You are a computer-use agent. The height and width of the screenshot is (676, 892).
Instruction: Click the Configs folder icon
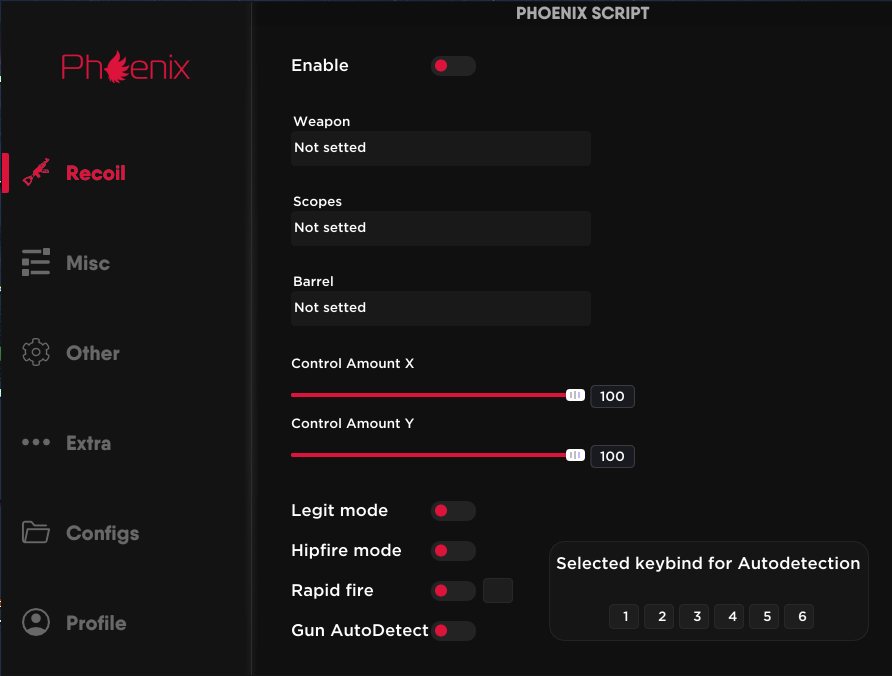coord(36,532)
